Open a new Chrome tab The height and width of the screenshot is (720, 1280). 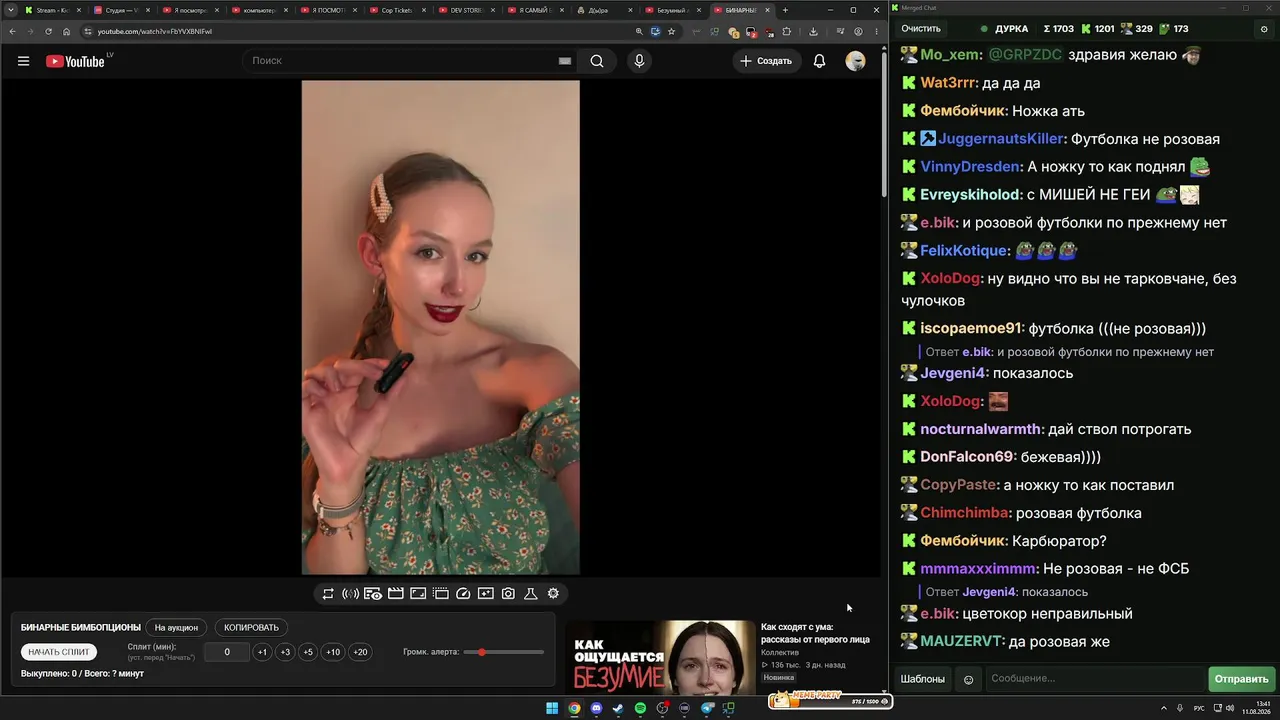(x=785, y=10)
